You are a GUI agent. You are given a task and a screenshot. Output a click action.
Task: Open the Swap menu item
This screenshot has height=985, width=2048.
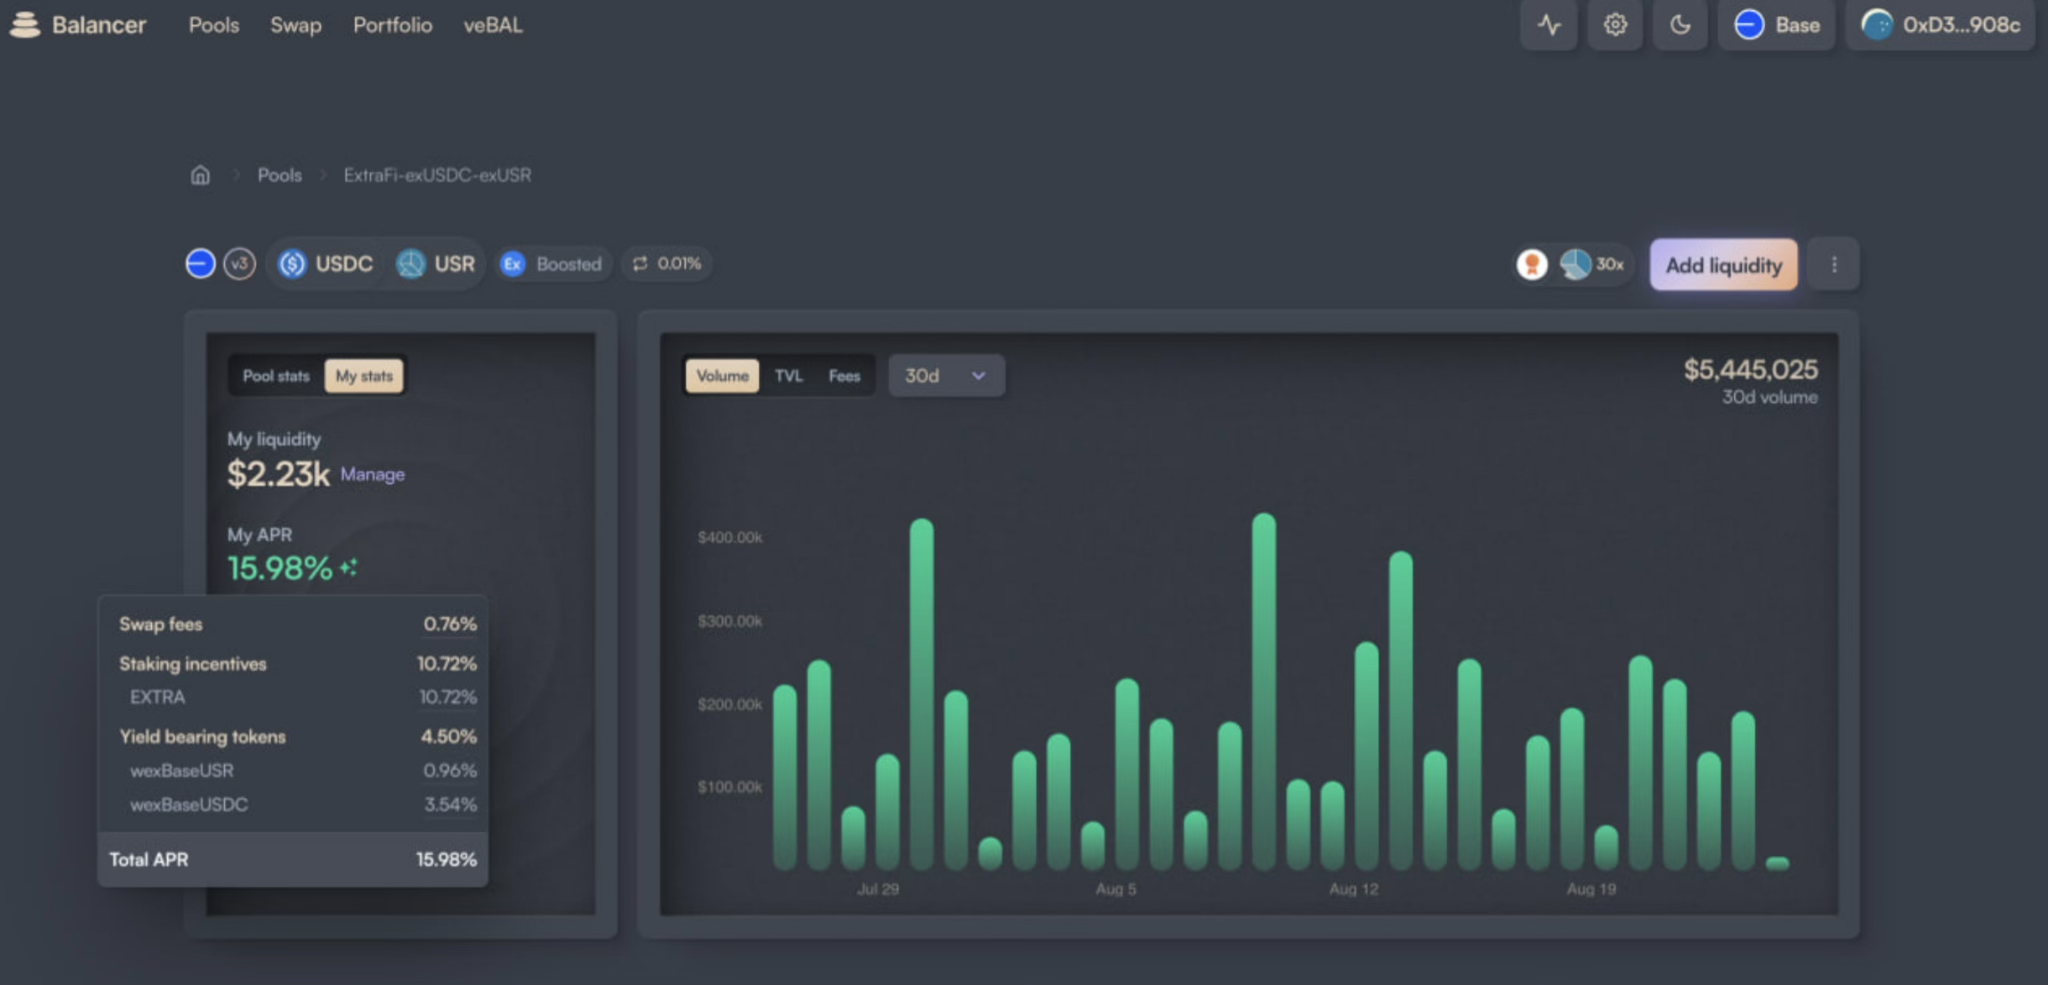coord(296,25)
